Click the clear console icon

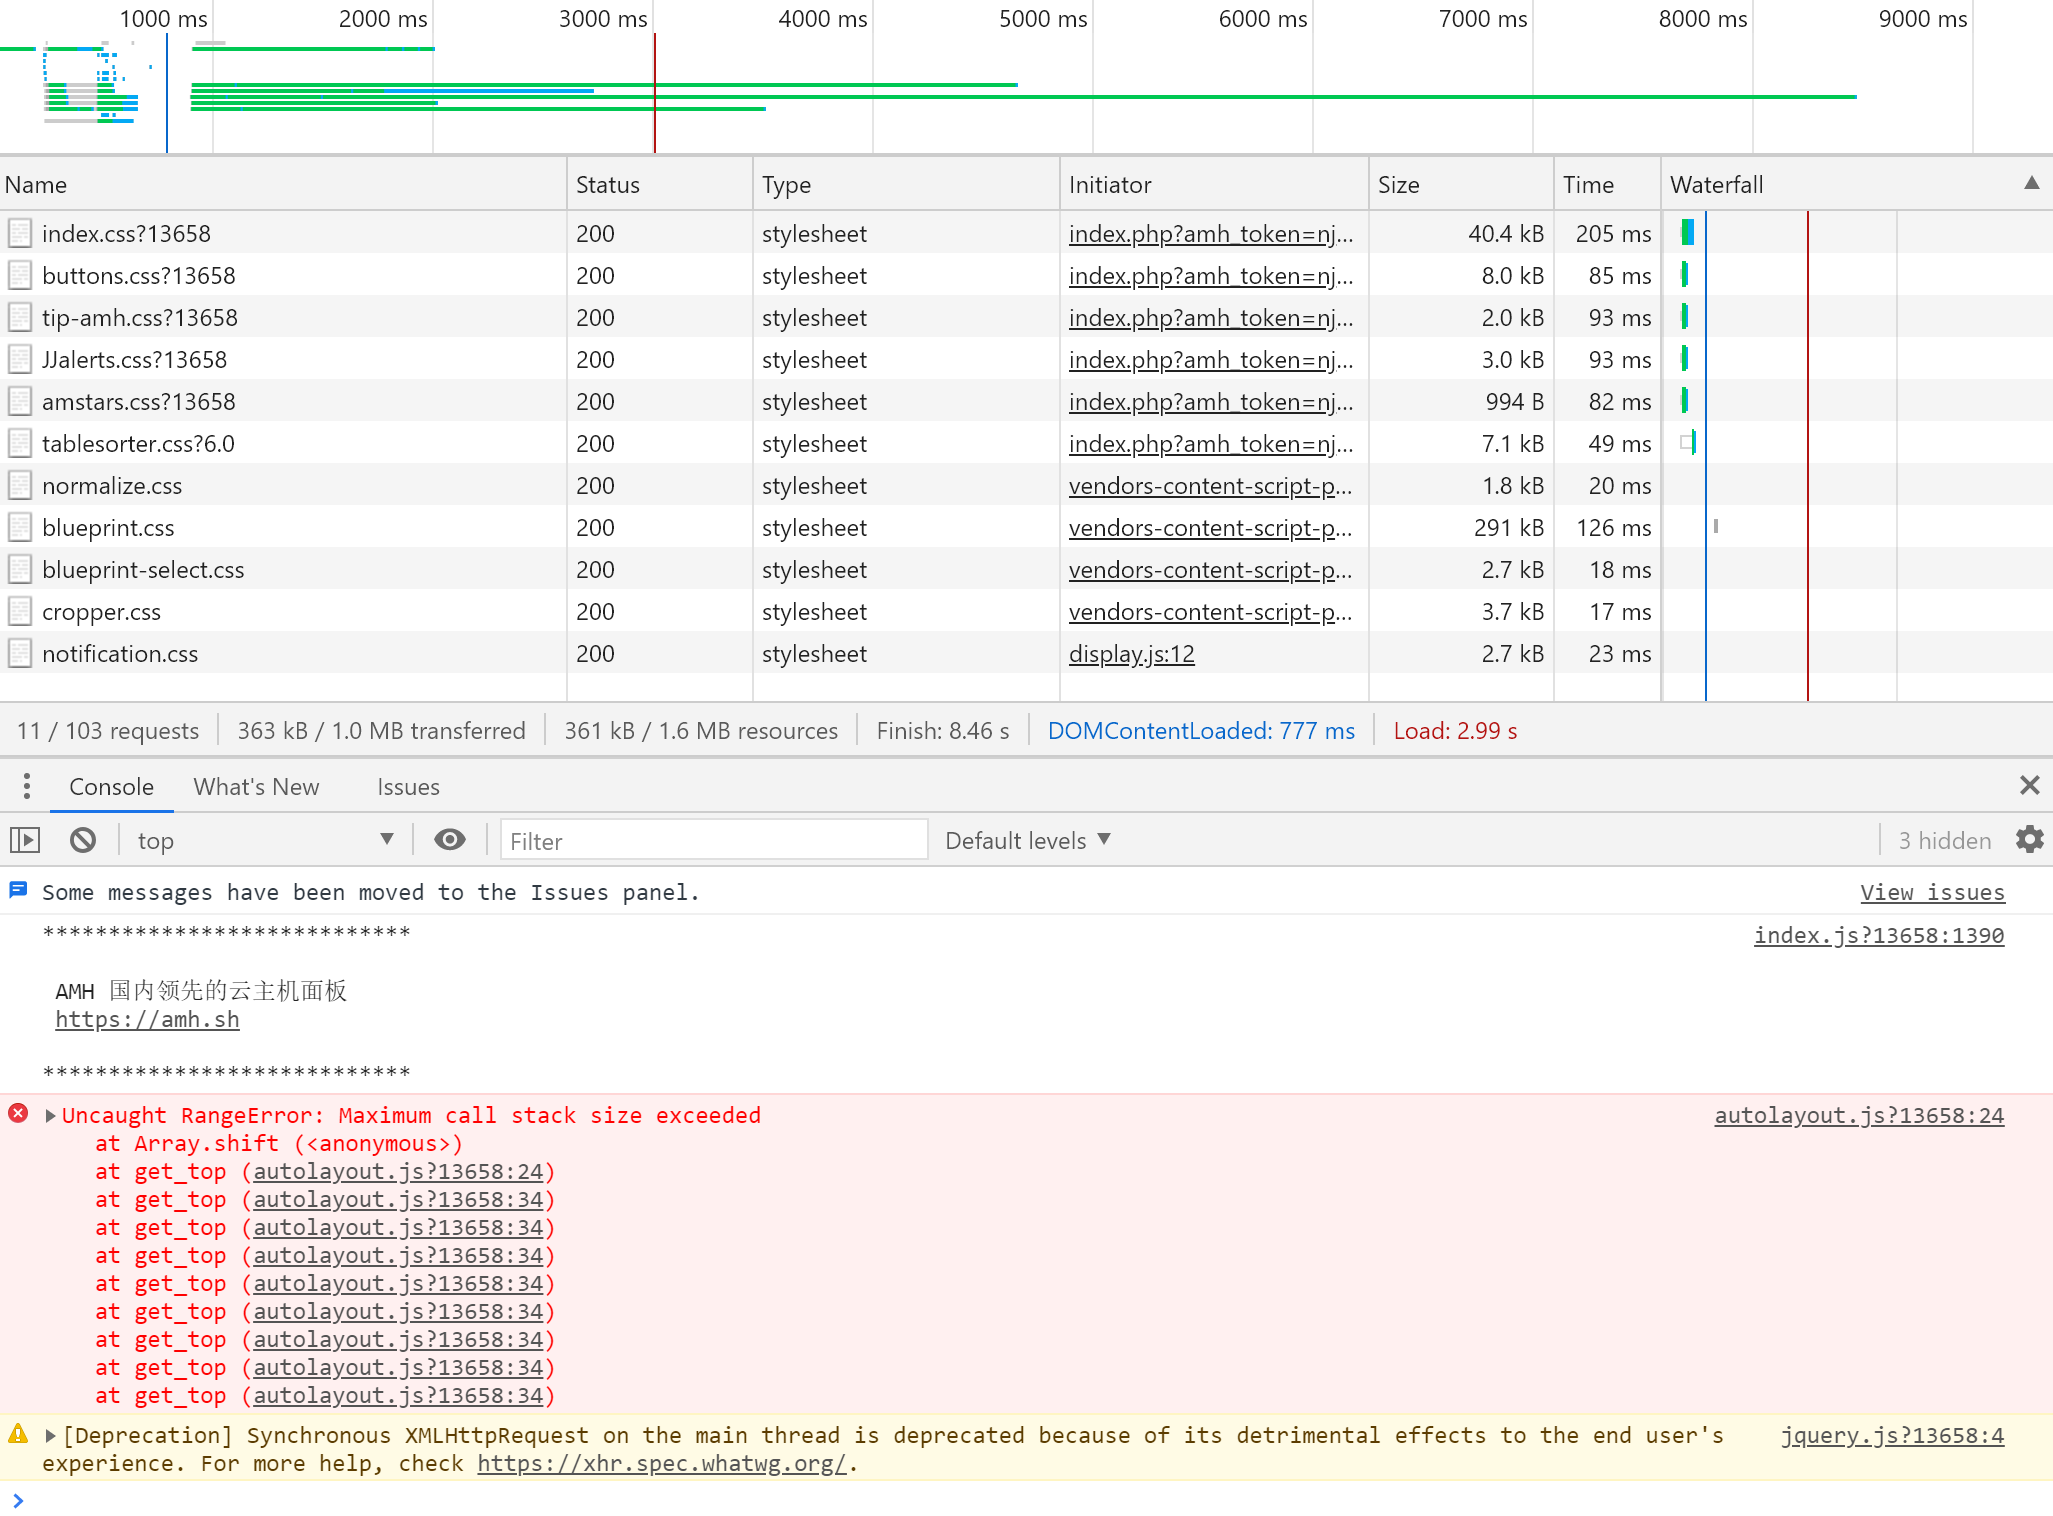coord(83,840)
